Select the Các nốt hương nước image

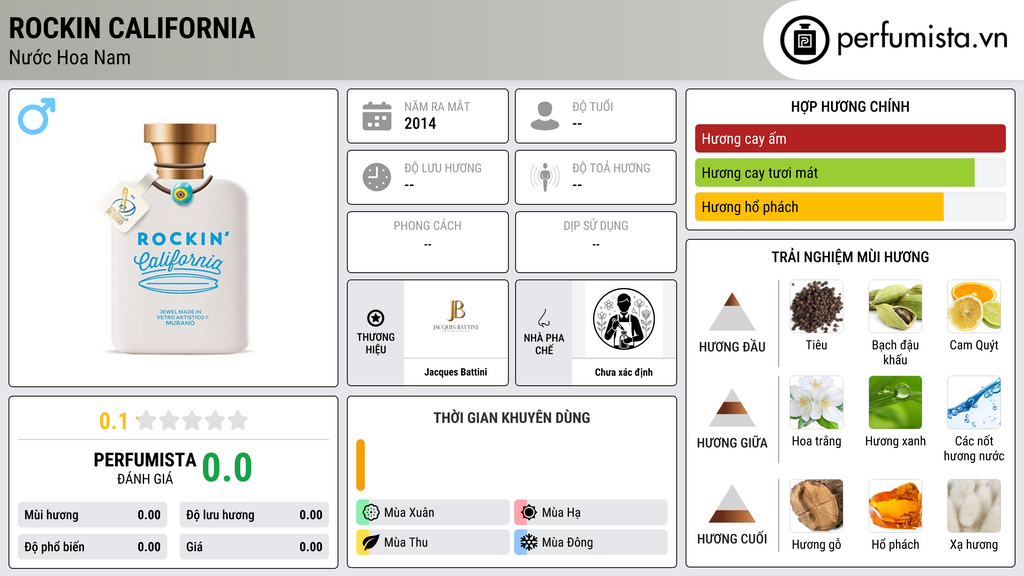974,402
